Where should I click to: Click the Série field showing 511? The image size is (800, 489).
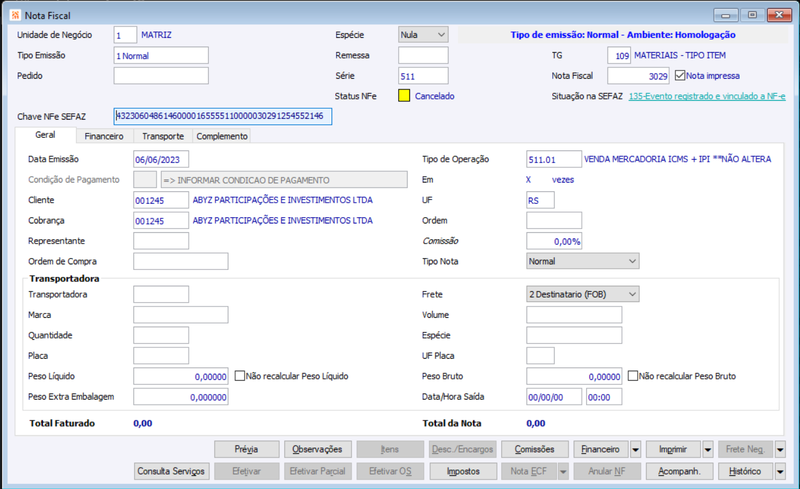click(x=423, y=76)
